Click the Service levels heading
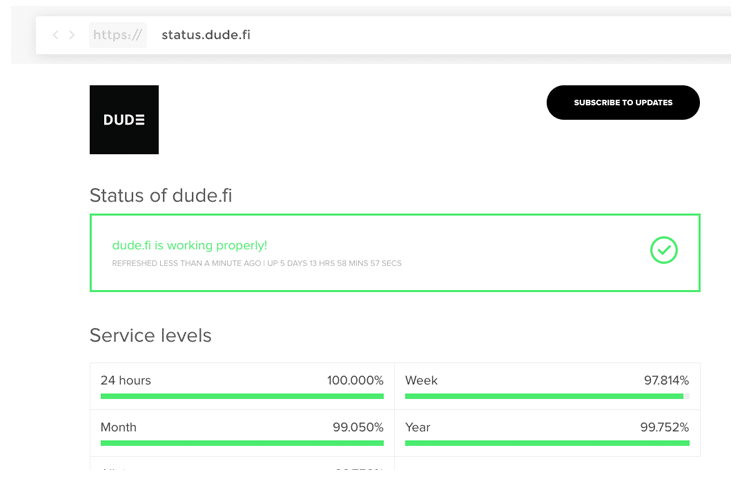Viewport: 744px width, 479px height. [150, 335]
